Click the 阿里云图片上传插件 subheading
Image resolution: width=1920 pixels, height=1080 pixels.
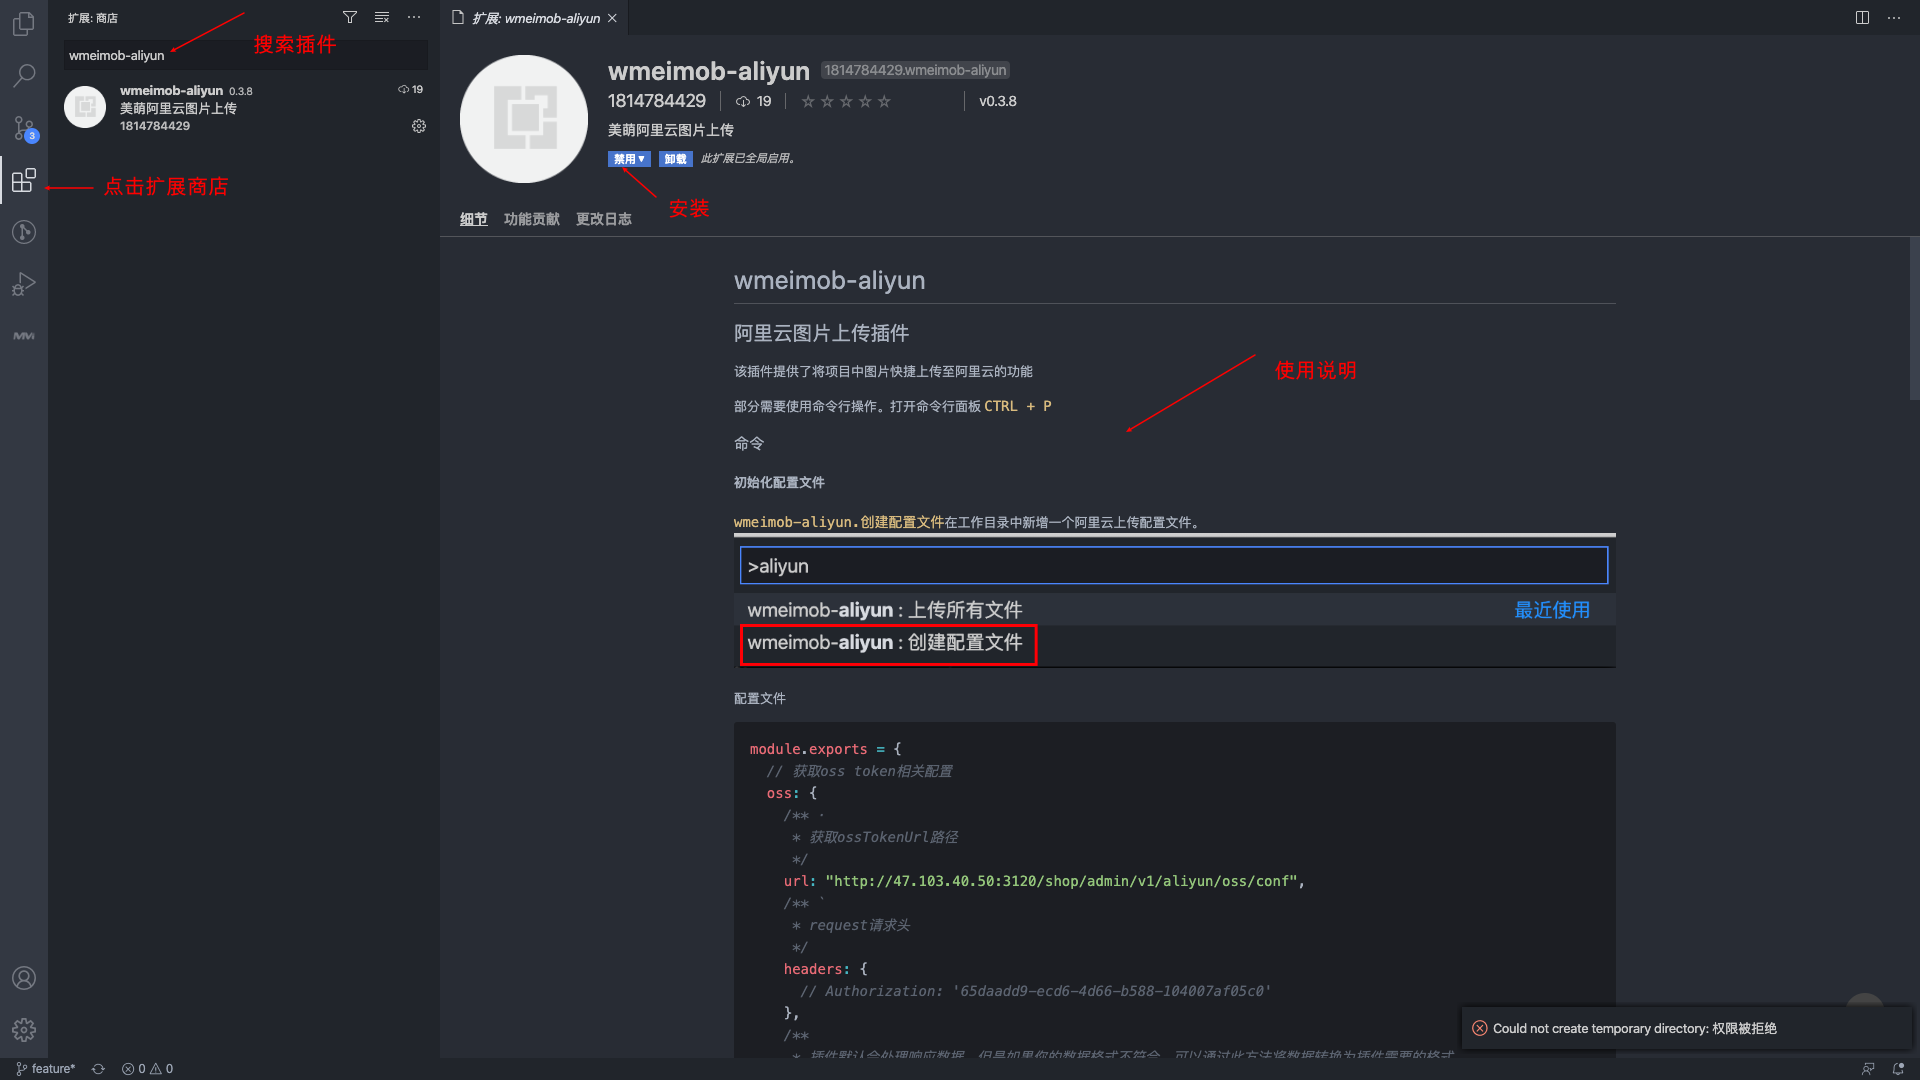[x=822, y=333]
